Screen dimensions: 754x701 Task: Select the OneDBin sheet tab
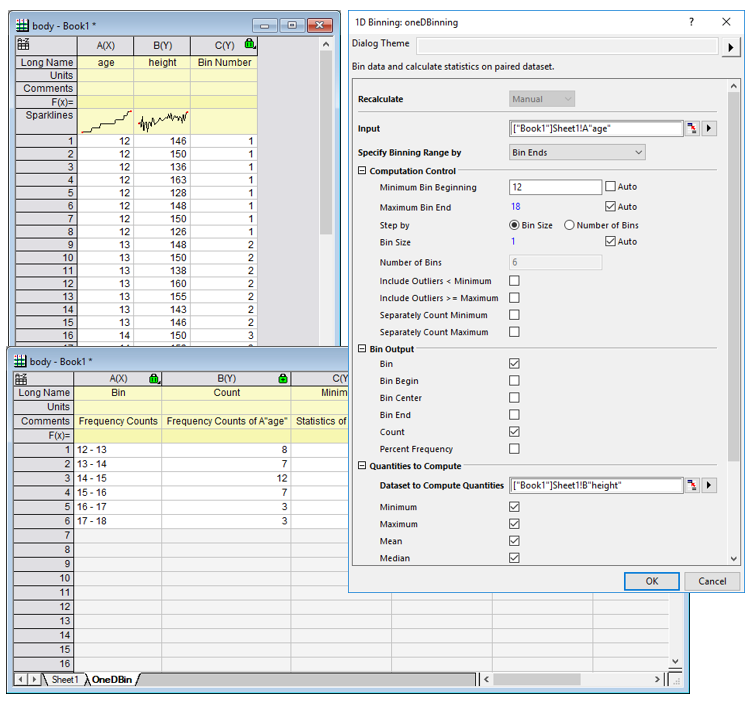(x=111, y=680)
